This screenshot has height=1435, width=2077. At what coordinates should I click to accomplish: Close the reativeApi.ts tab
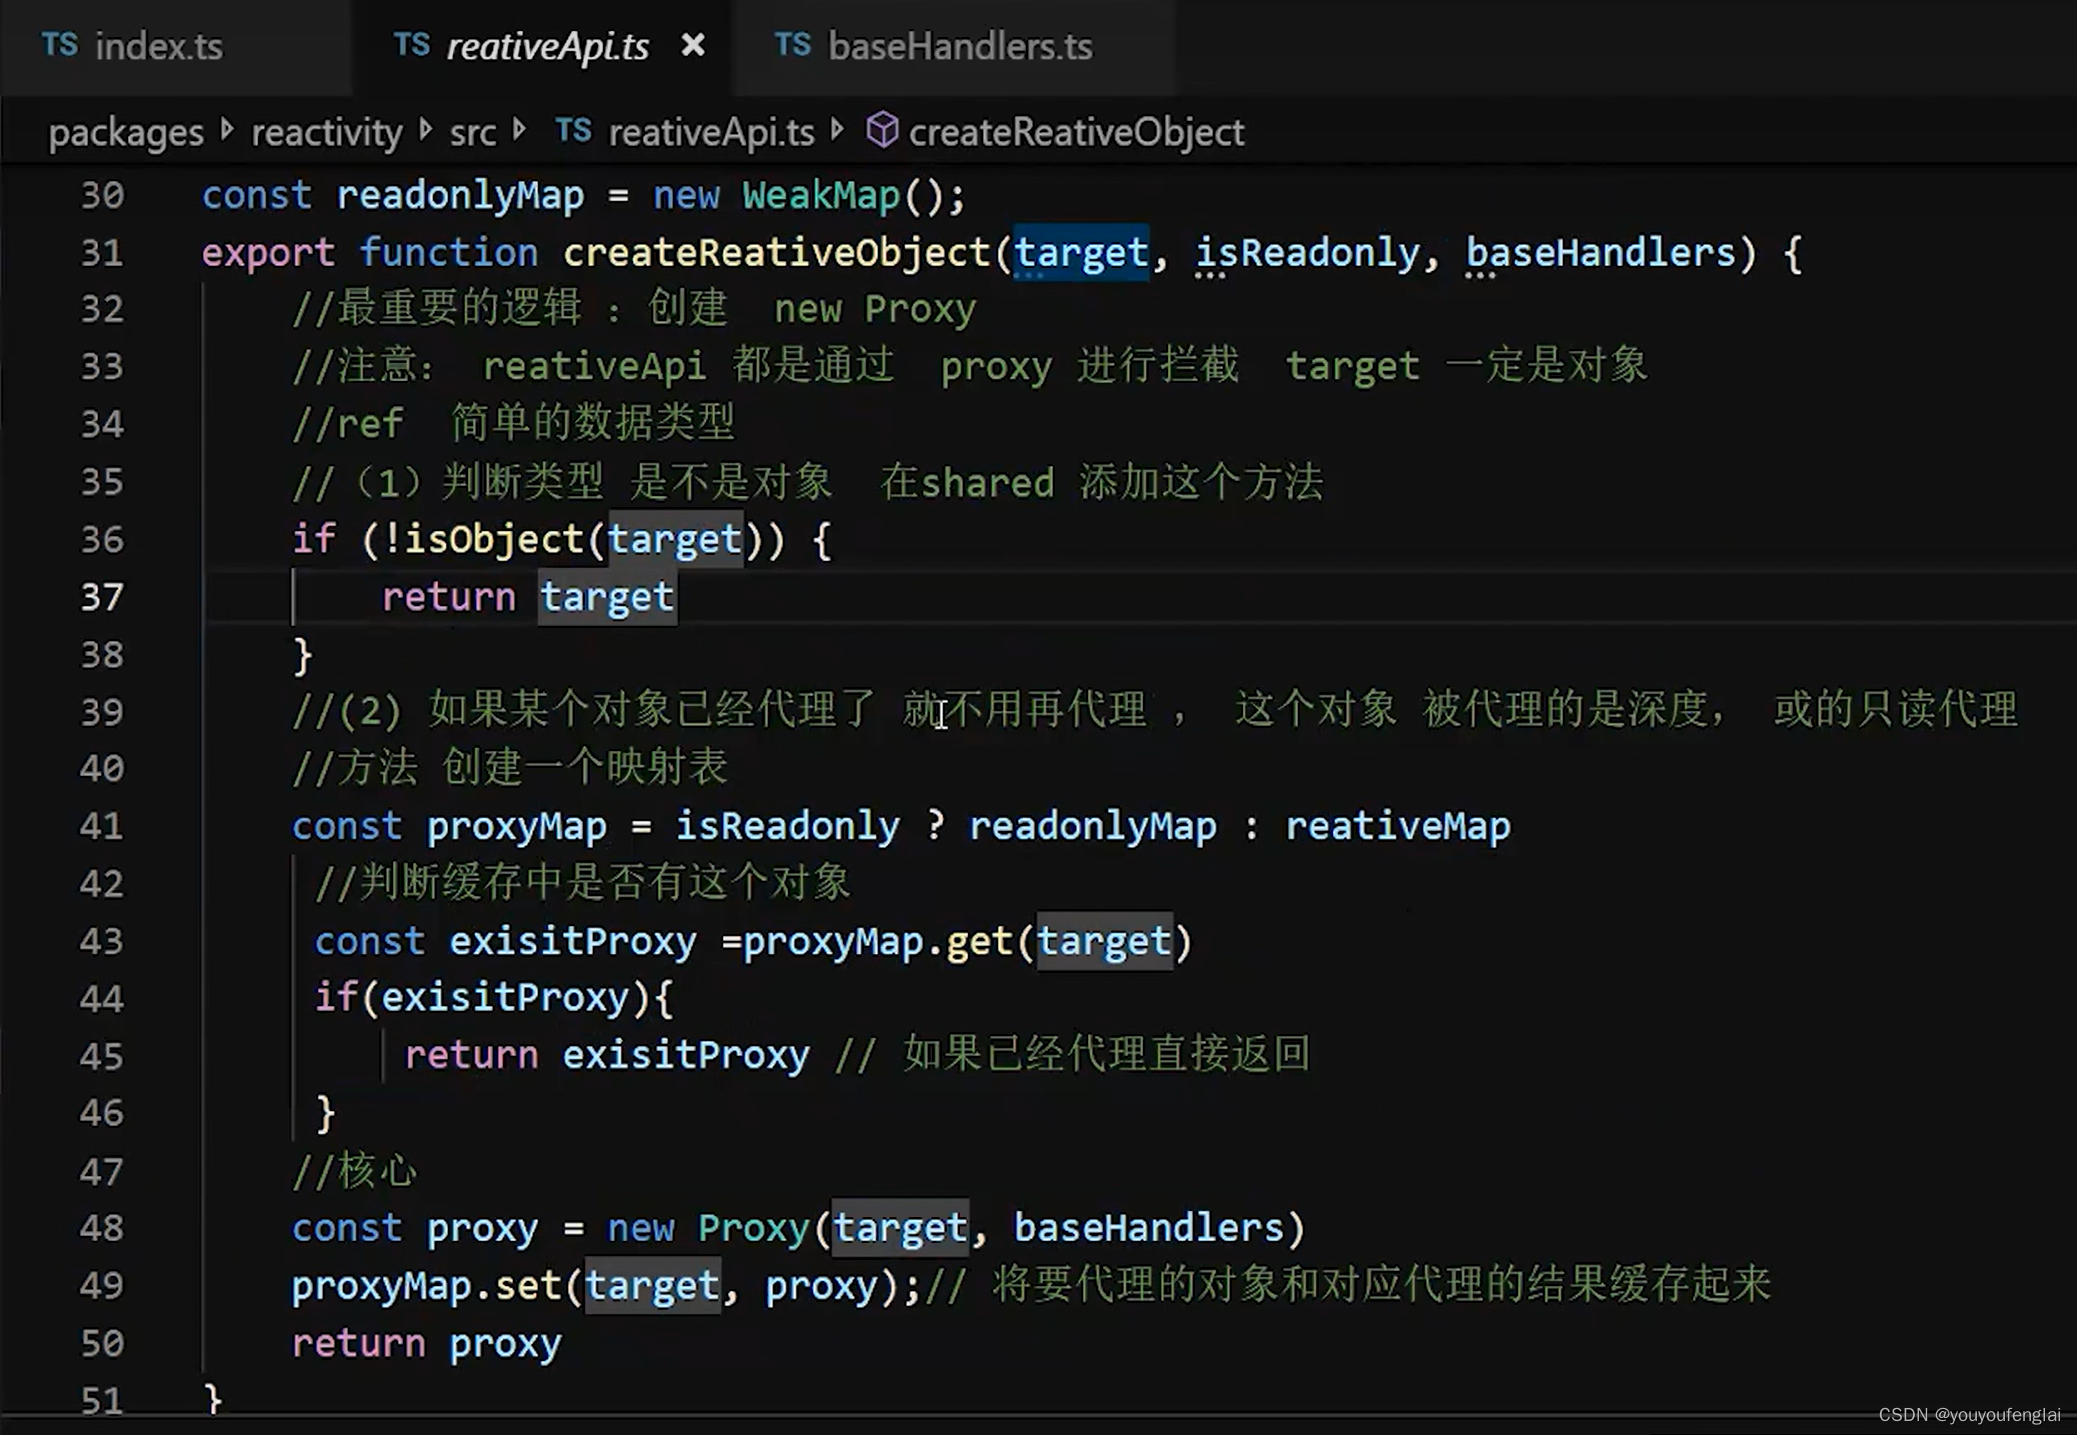pyautogui.click(x=694, y=44)
